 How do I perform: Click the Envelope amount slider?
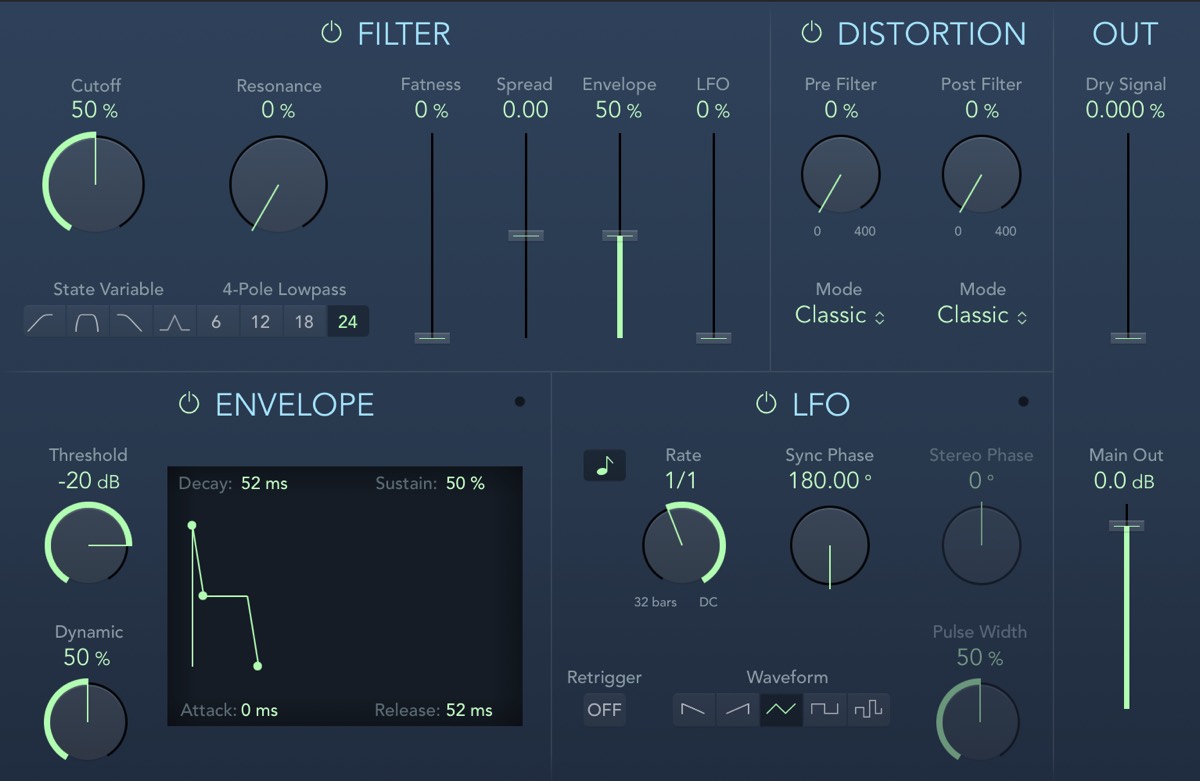(619, 235)
